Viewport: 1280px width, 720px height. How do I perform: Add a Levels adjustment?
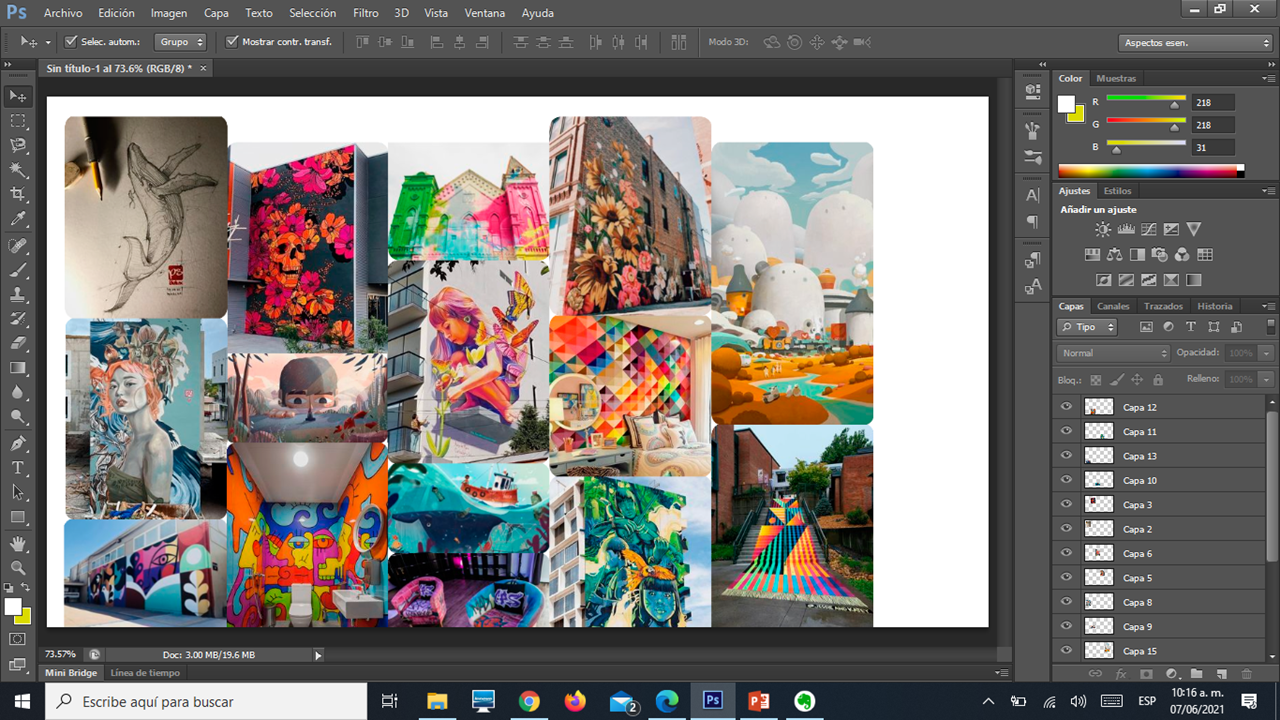[x=1125, y=229]
